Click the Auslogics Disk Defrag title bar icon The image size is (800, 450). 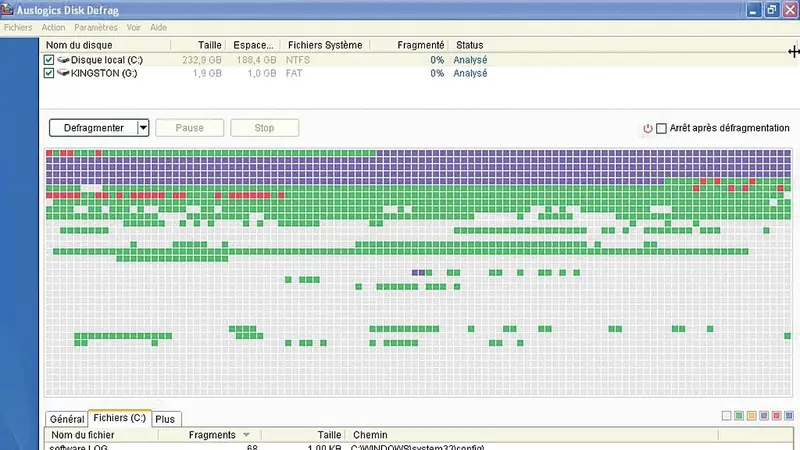[x=7, y=9]
